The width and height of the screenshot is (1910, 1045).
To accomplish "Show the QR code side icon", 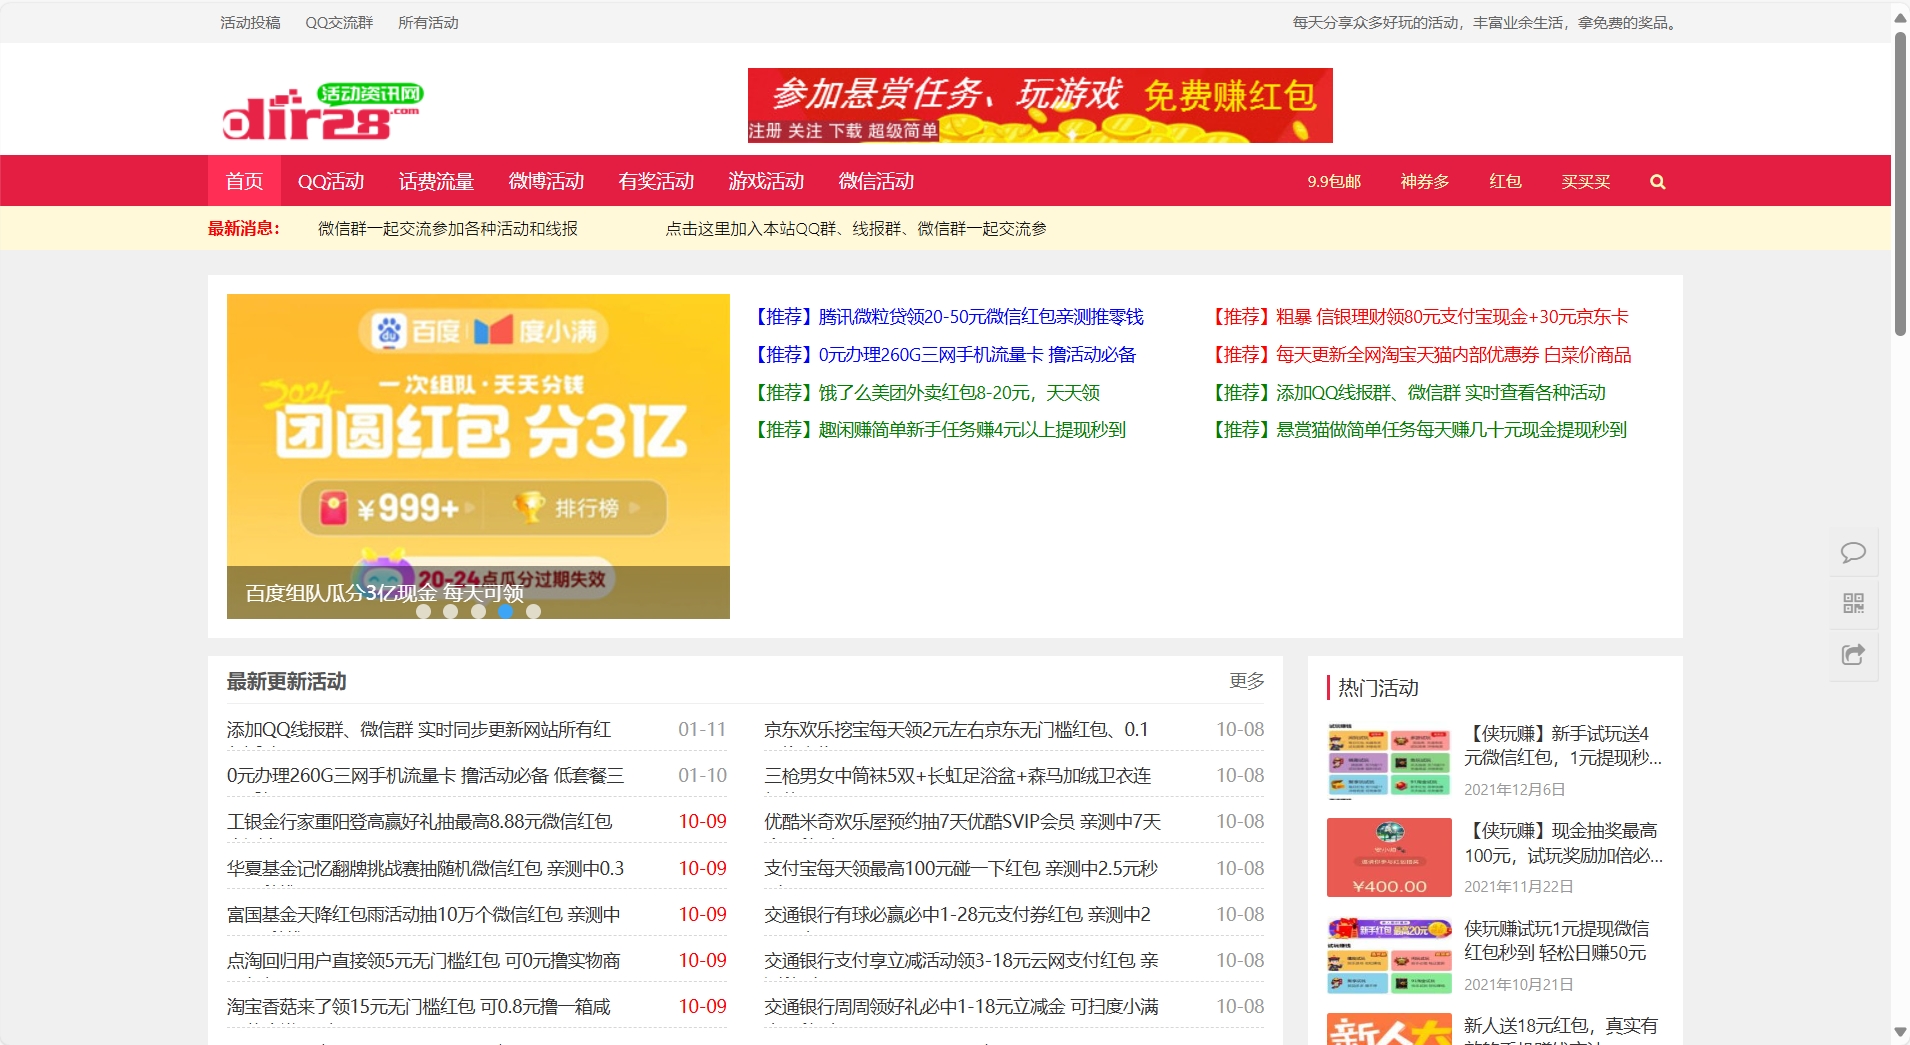I will [x=1853, y=603].
